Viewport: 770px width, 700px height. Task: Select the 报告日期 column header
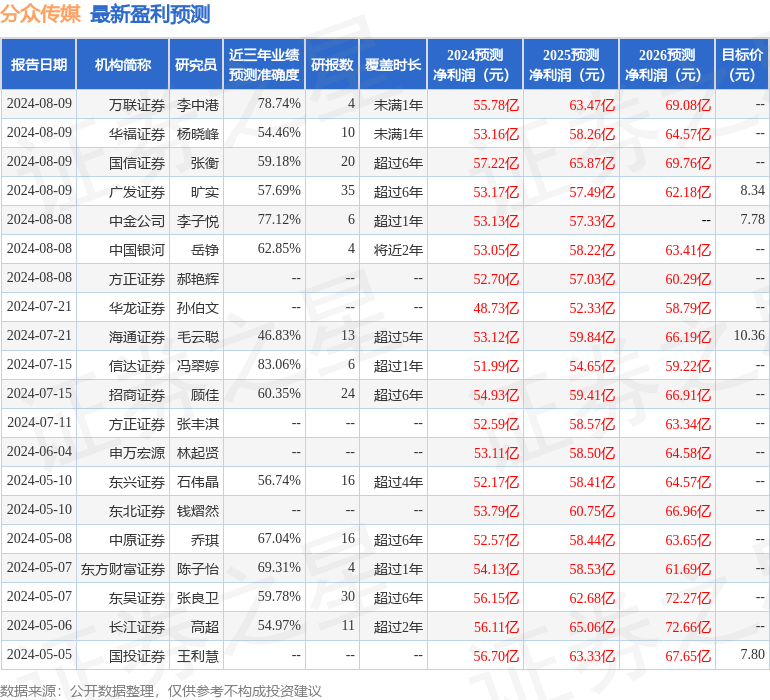(39, 64)
